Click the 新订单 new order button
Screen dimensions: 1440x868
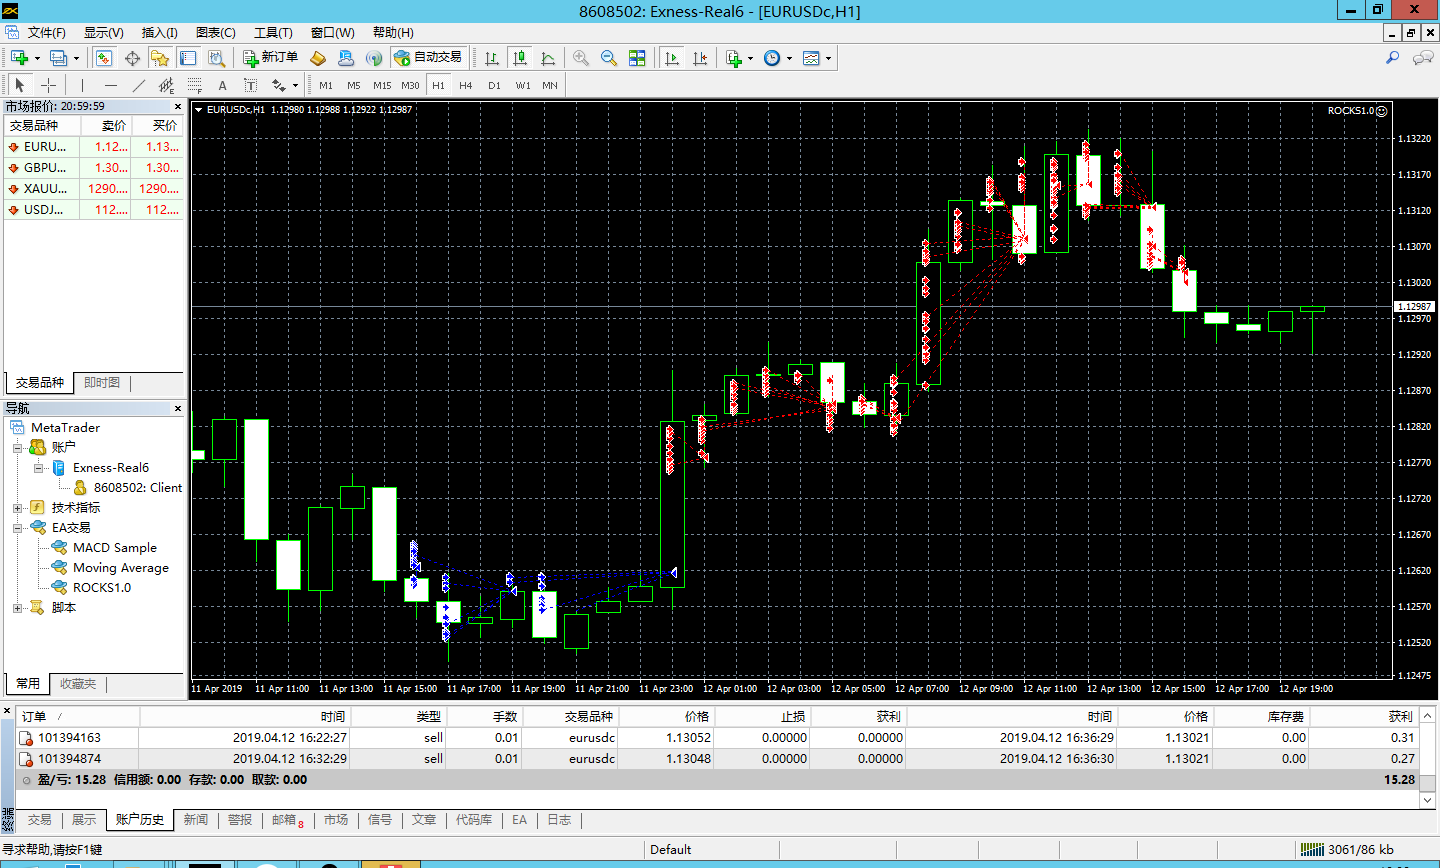coord(270,58)
